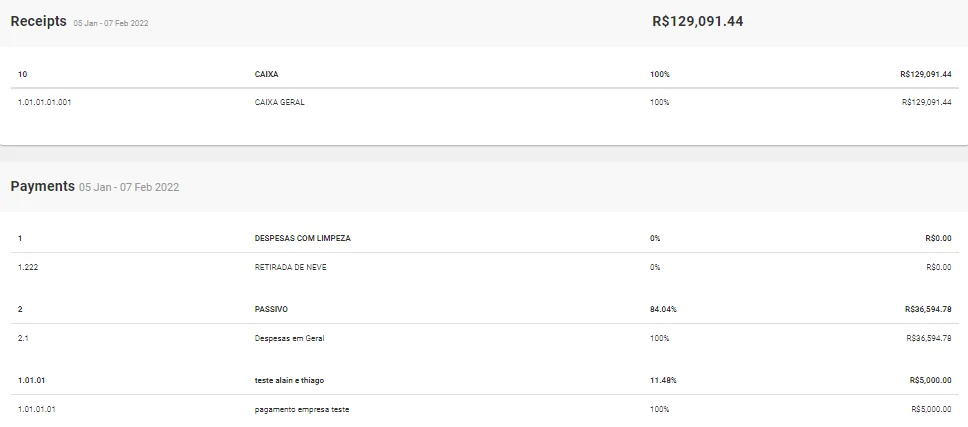Viewport: 968px width, 427px height.
Task: Click account code 1.01.01.01.001
Action: coord(44,102)
